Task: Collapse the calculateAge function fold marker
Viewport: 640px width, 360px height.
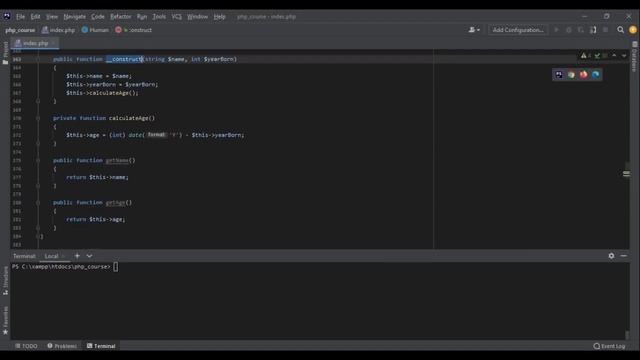Action: point(38,118)
